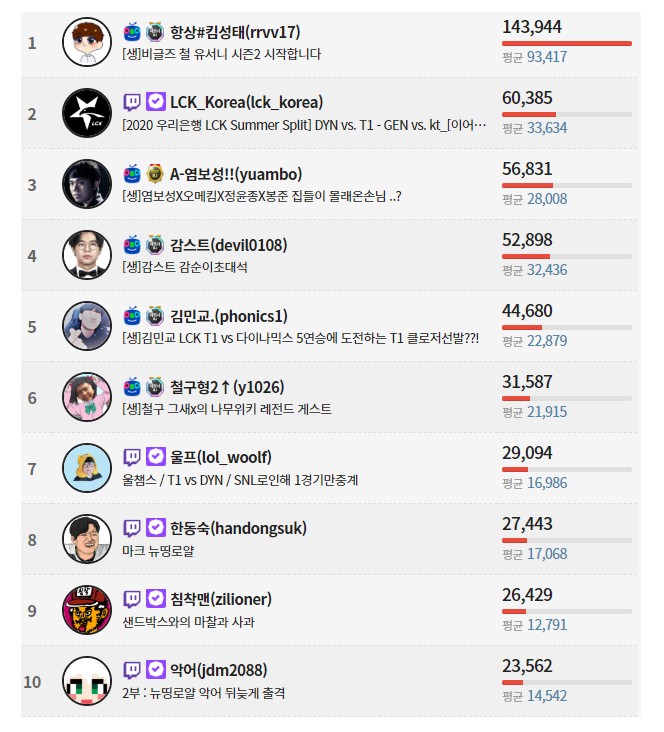Click the verified checkmark next to 한동숙
Viewport: 664px width, 732px height.
155,528
